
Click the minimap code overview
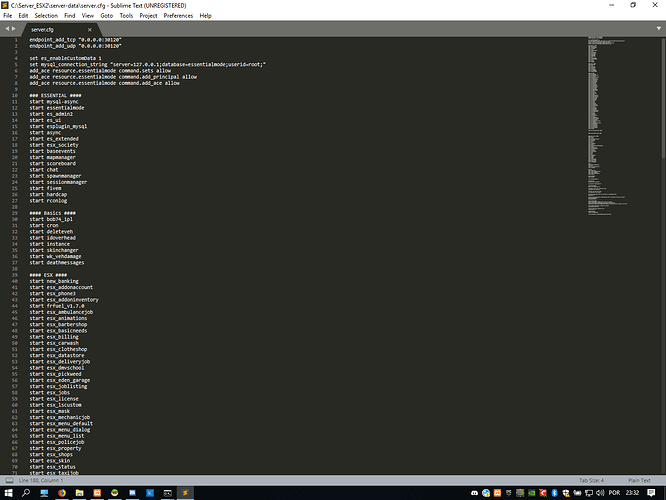click(x=607, y=126)
